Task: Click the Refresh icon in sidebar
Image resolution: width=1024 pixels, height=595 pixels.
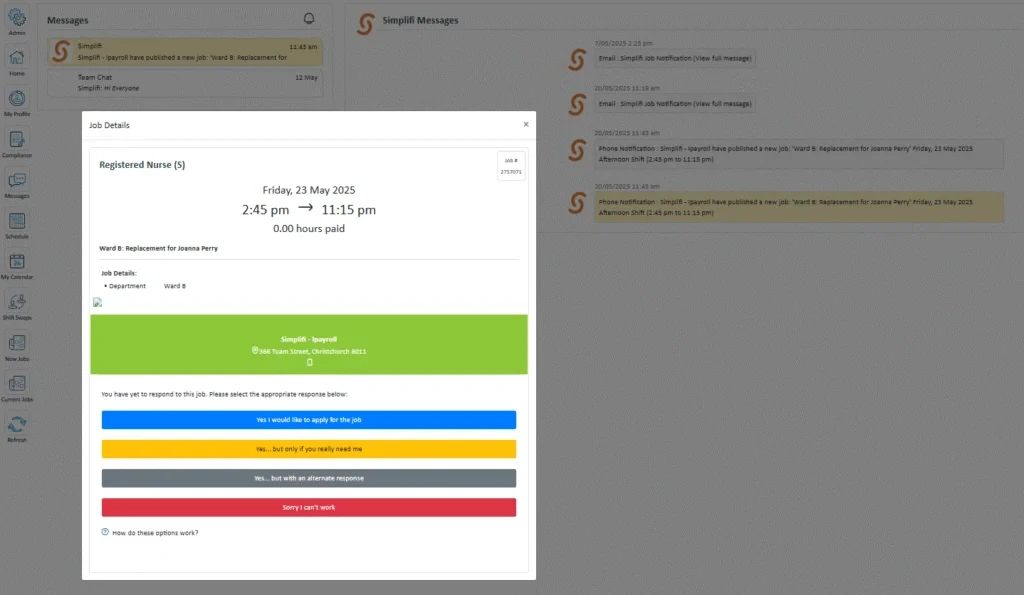Action: click(17, 425)
